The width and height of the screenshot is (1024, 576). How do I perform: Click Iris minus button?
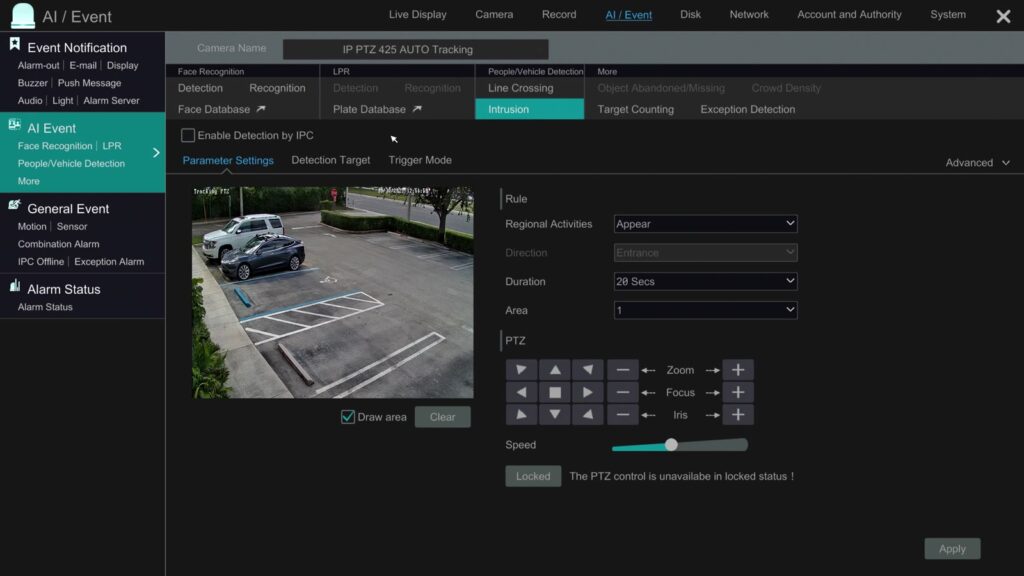click(622, 415)
